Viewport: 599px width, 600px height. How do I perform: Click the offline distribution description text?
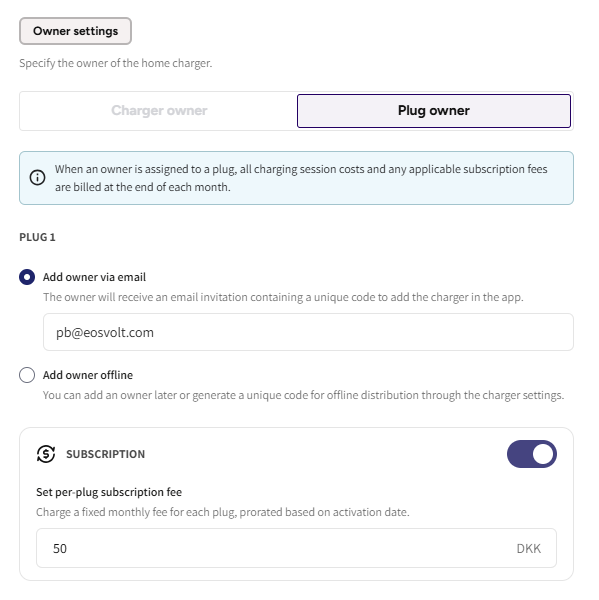pyautogui.click(x=303, y=395)
